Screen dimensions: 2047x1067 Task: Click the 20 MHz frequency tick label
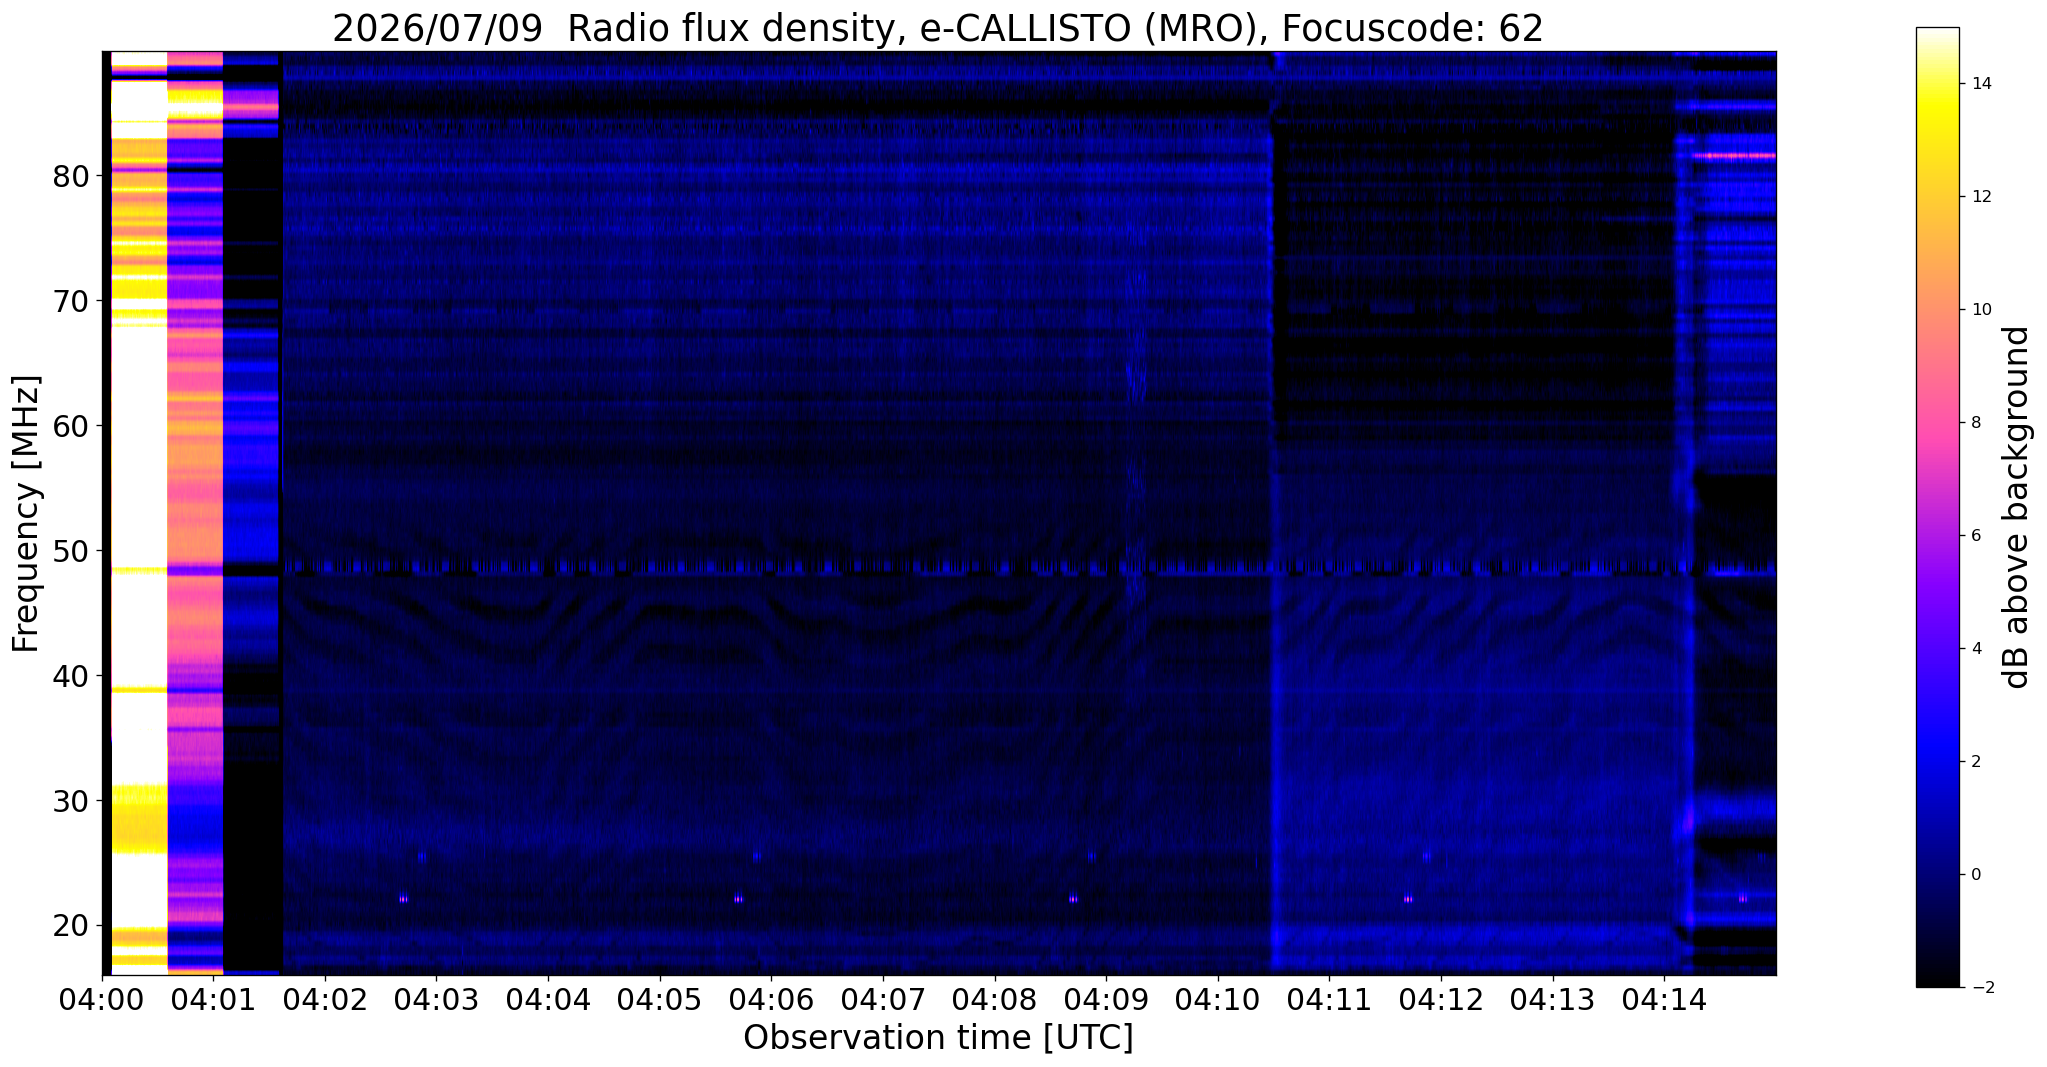click(70, 927)
